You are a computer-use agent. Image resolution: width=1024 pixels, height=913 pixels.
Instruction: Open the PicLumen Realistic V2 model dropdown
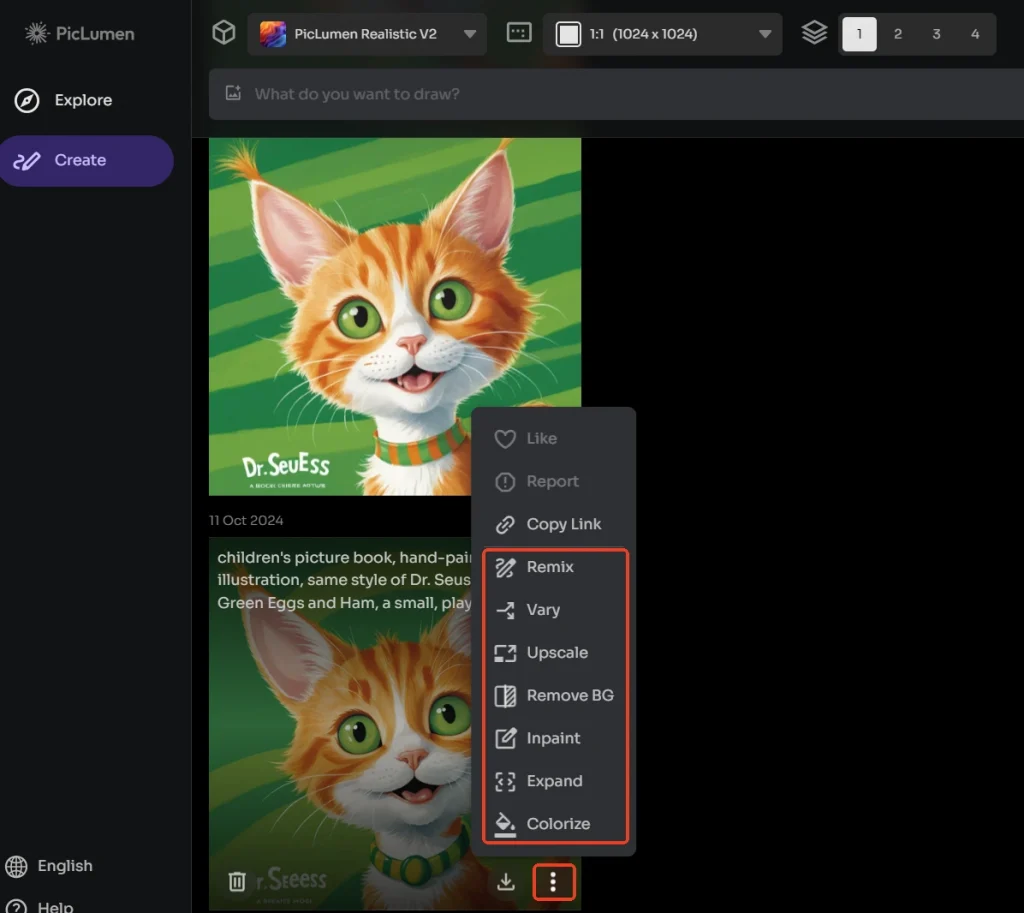[x=367, y=33]
